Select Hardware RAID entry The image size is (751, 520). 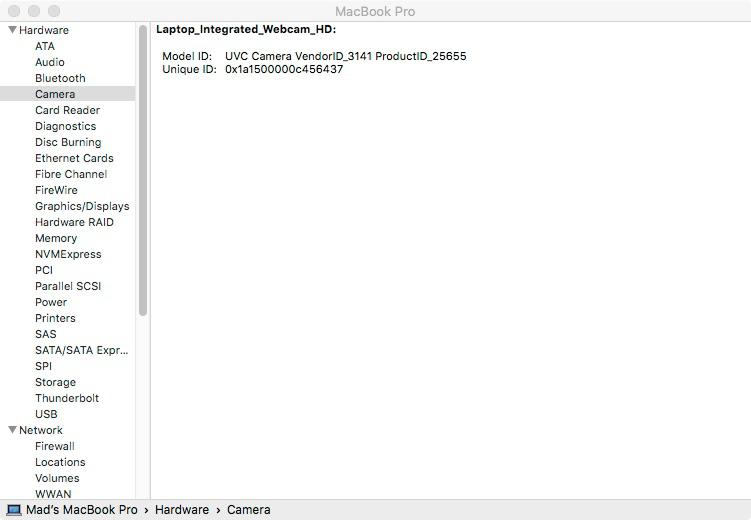click(x=74, y=222)
